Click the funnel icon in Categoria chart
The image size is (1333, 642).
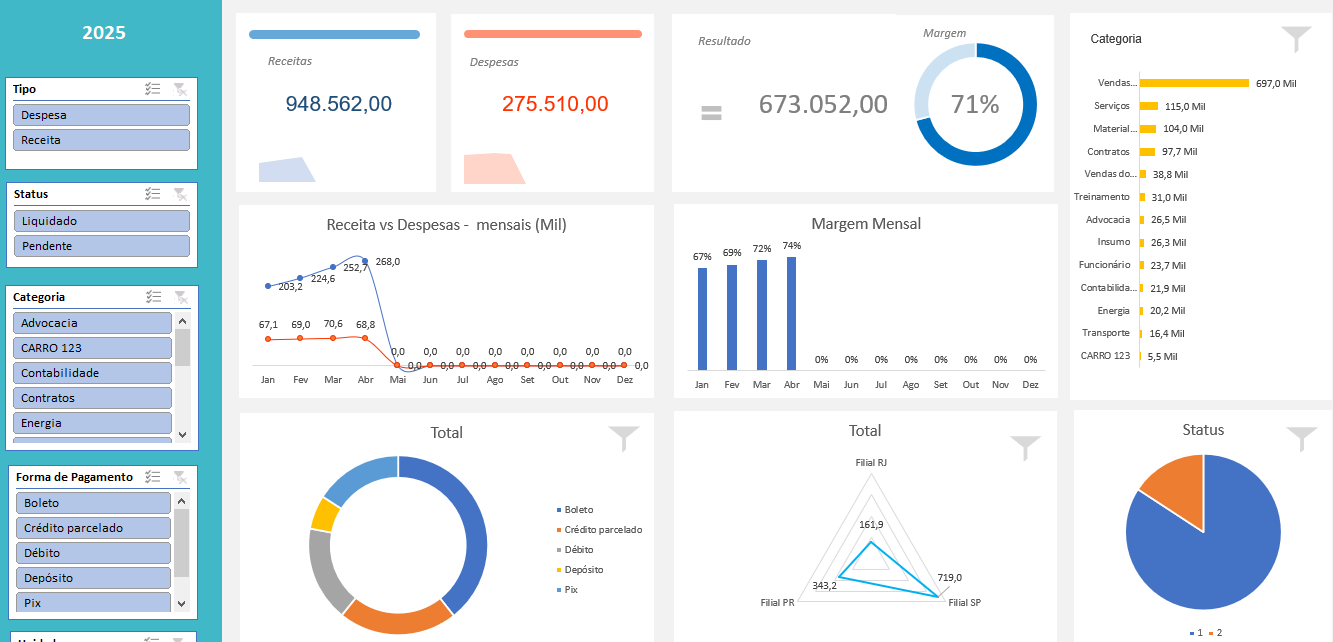click(x=1296, y=39)
